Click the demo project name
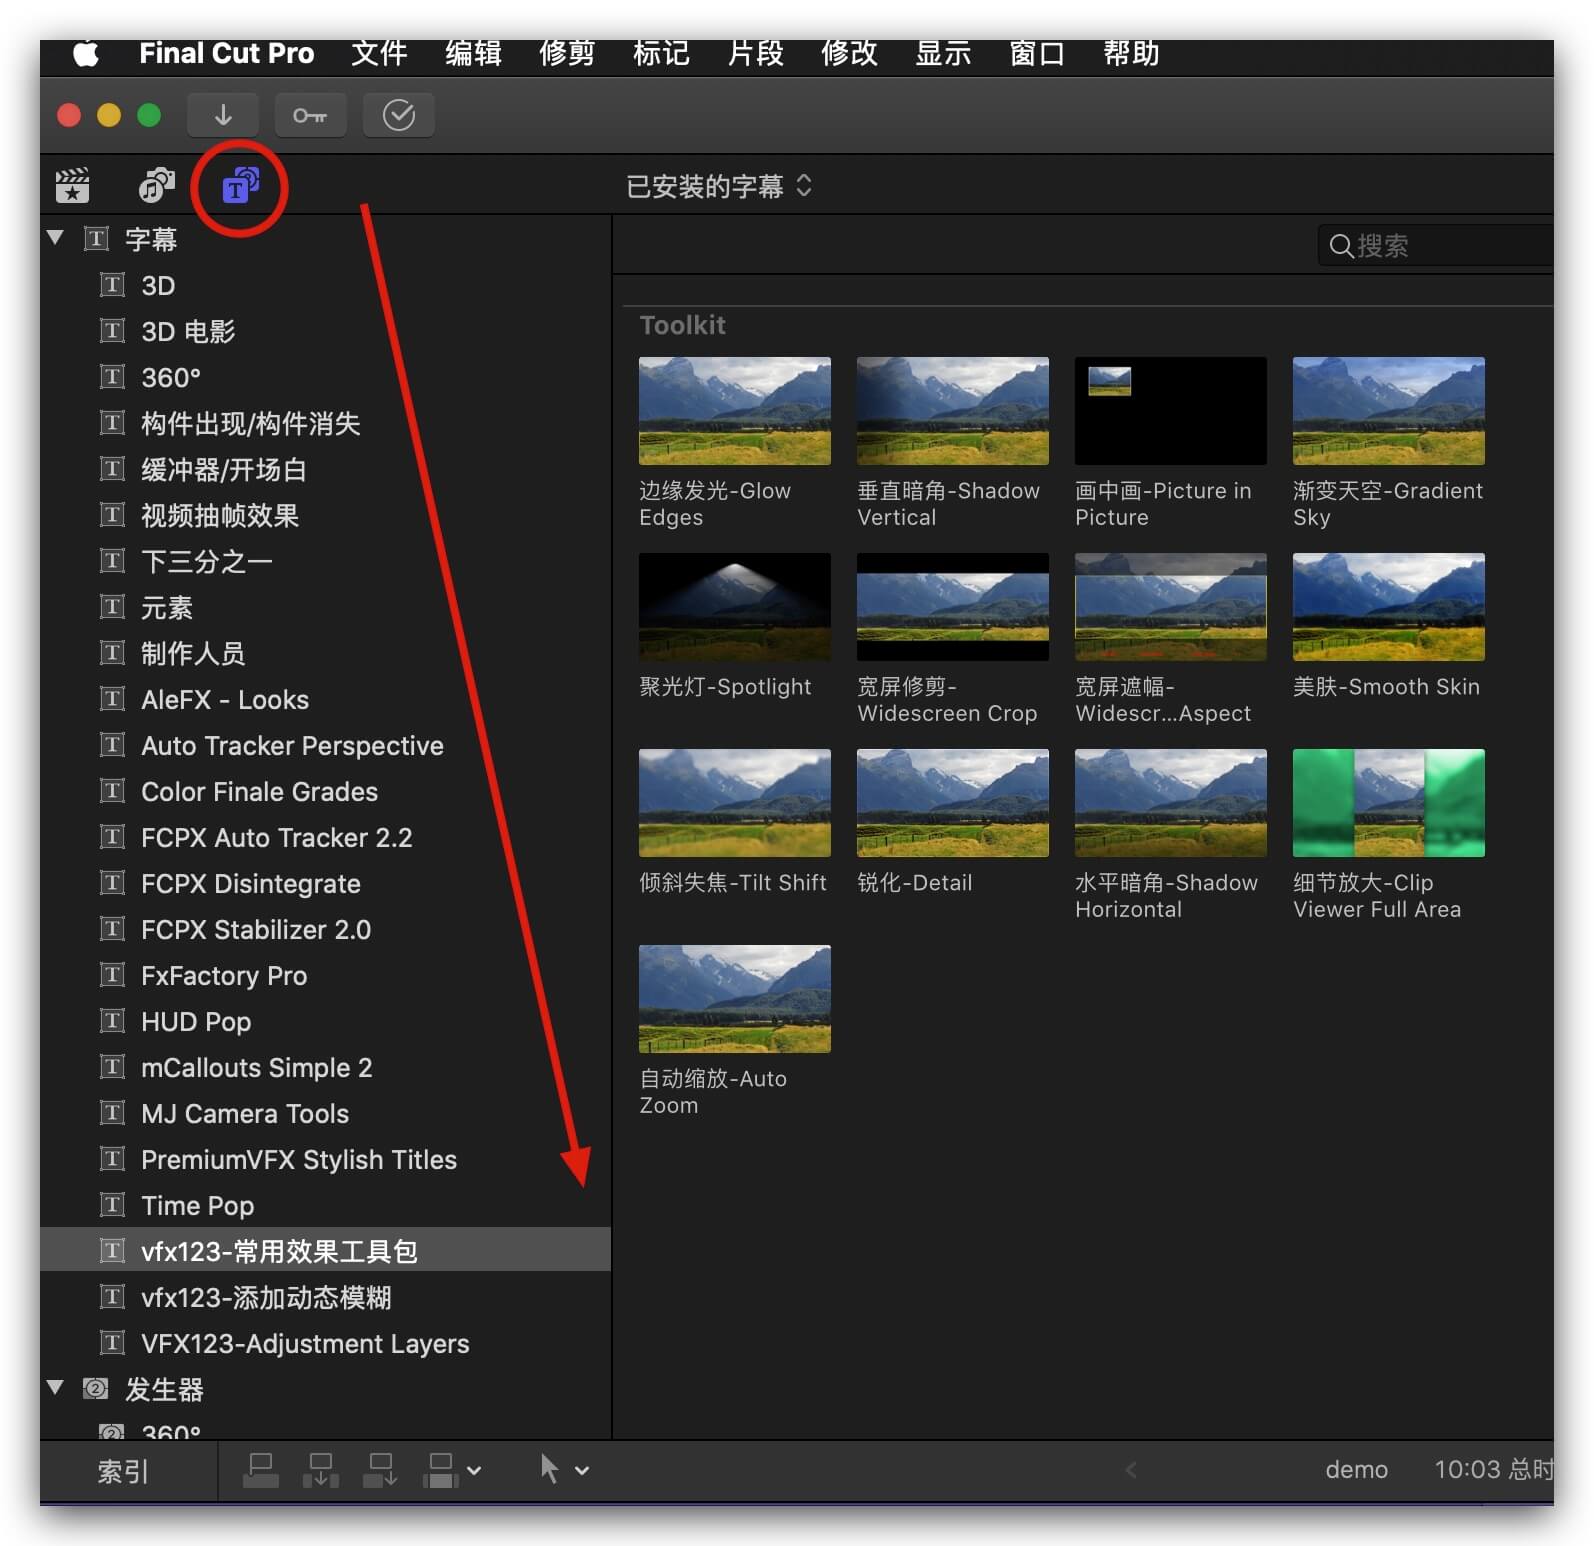The height and width of the screenshot is (1546, 1594). coord(1356,1469)
